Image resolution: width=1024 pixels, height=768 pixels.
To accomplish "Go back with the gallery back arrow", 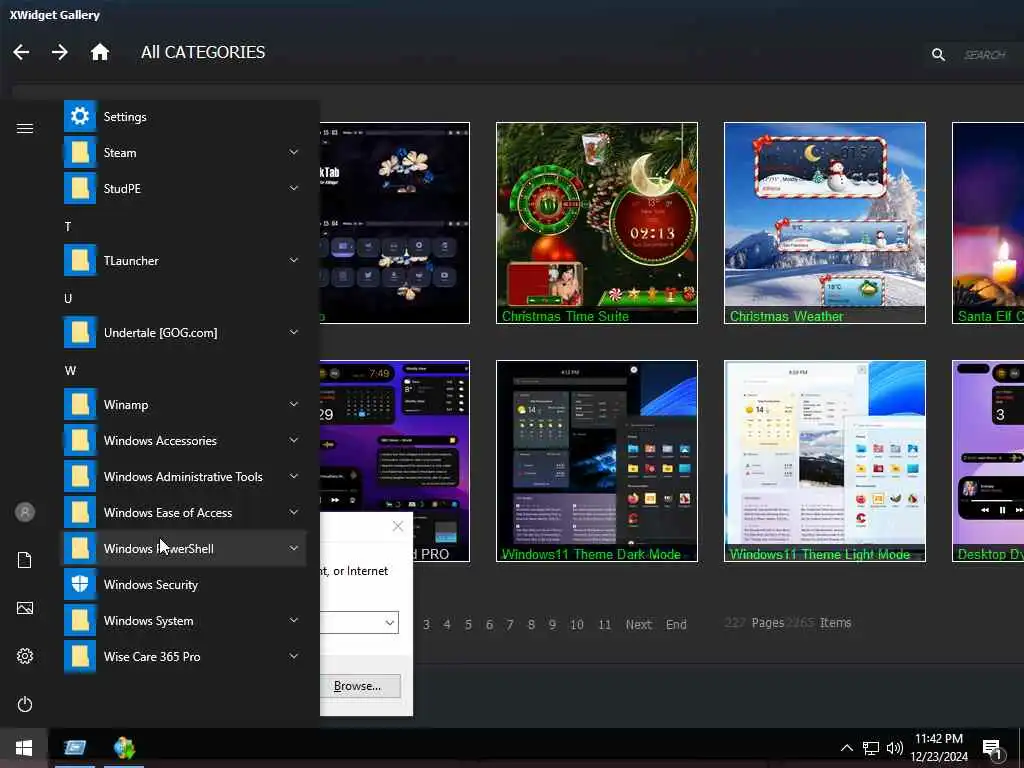I will 21,52.
